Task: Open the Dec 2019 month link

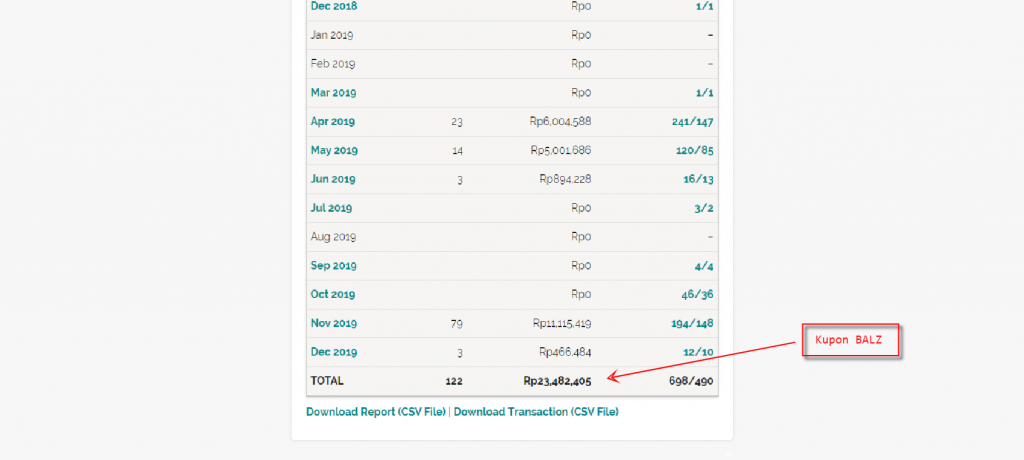Action: [334, 352]
